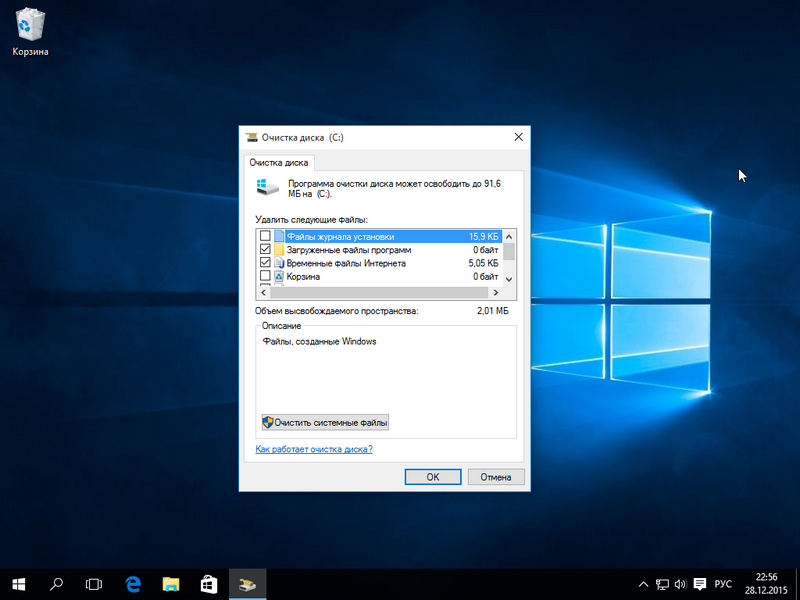
Task: Uncheck the Временные файлы Интернета checkbox
Action: pos(265,263)
